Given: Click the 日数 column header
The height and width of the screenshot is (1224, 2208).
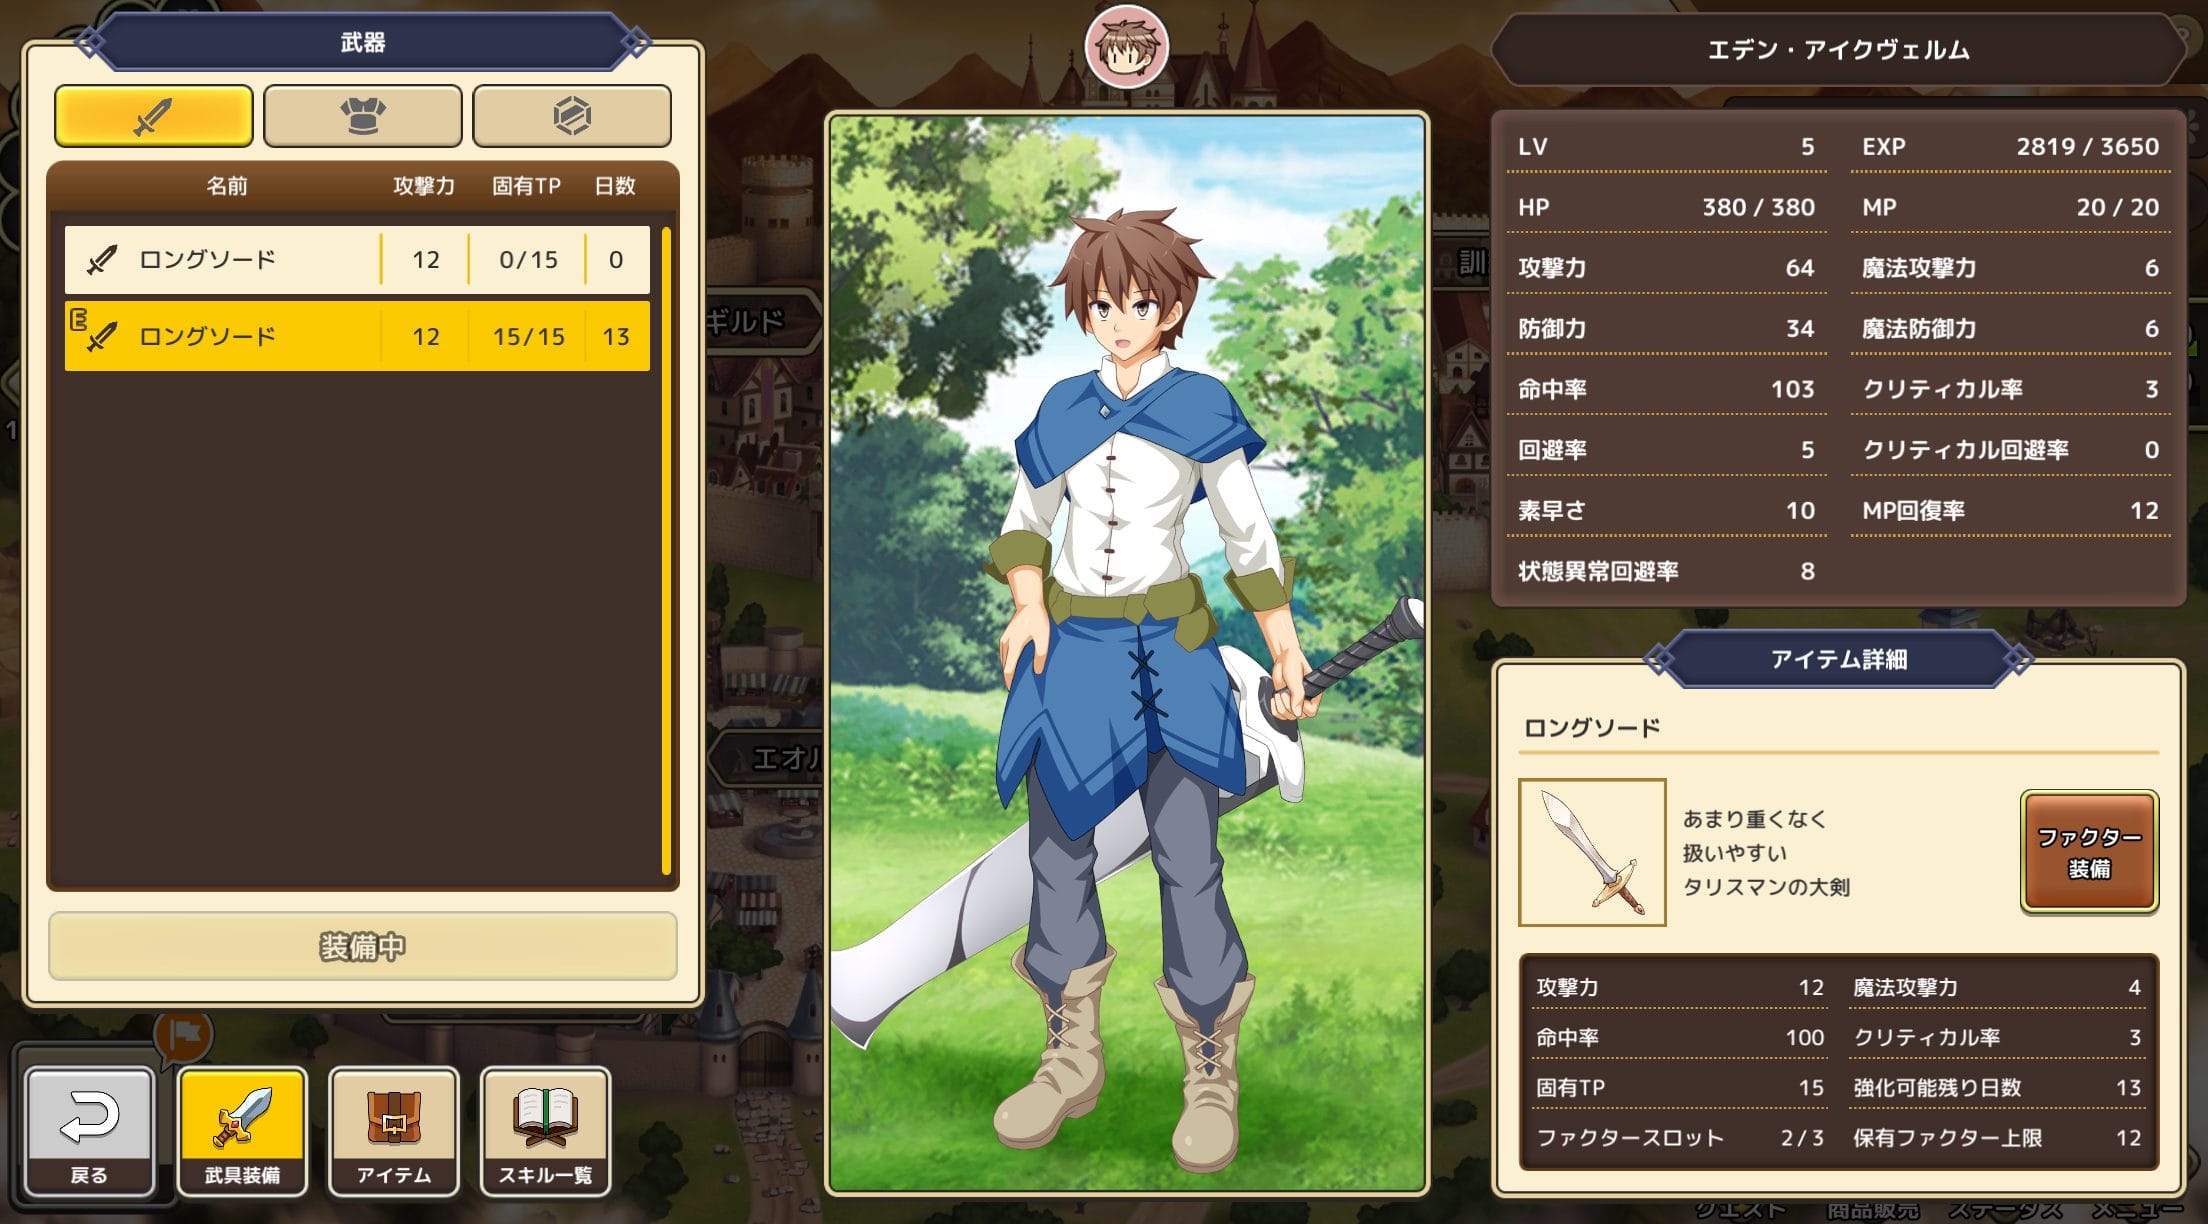Looking at the screenshot, I should pos(615,186).
